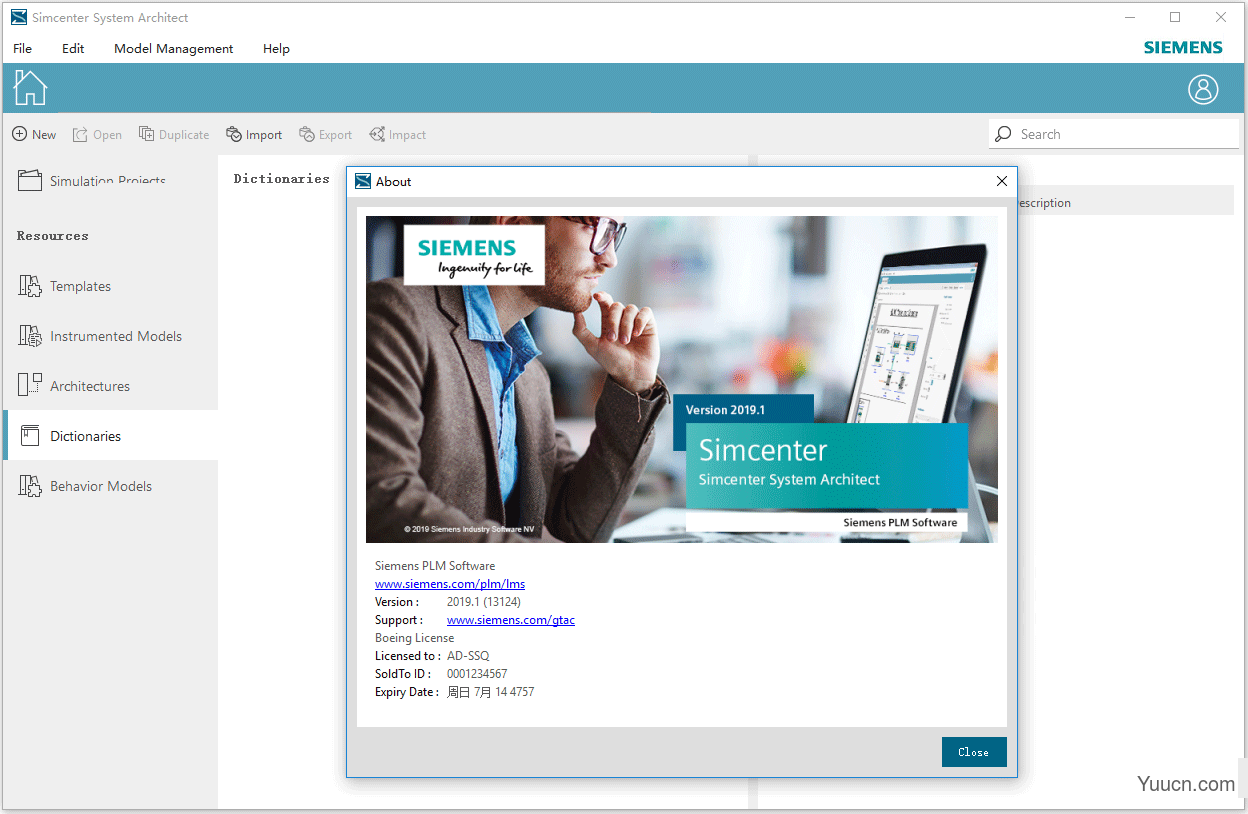Click the Open toolbar button

pos(97,135)
